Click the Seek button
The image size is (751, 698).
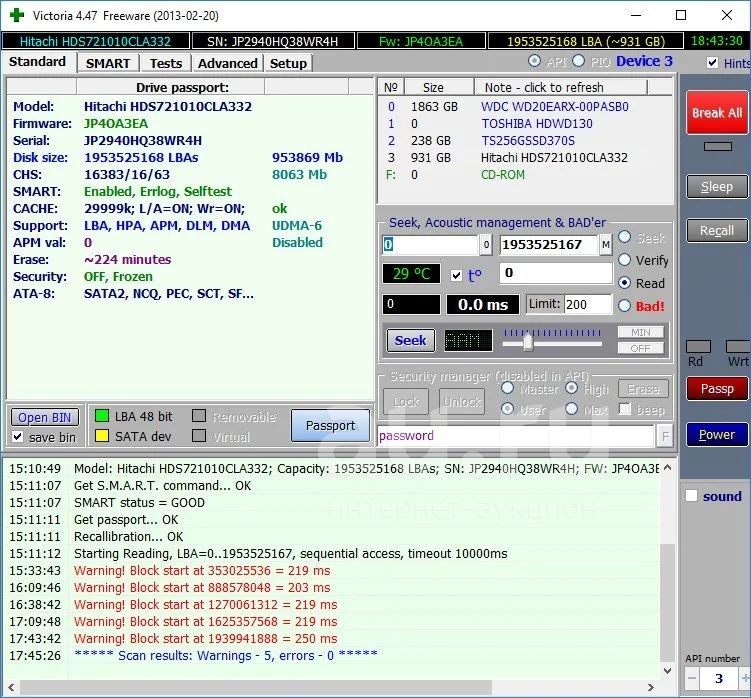pyautogui.click(x=410, y=340)
